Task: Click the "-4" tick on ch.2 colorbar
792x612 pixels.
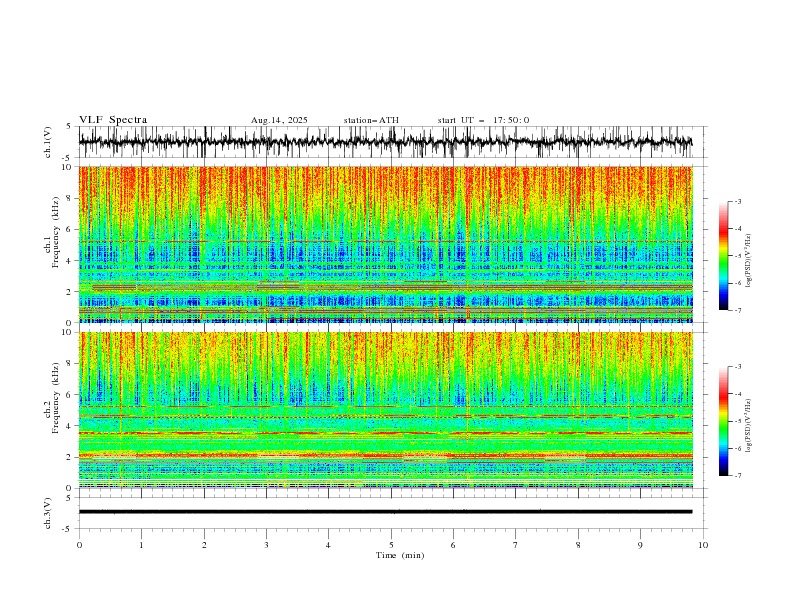Action: click(x=738, y=394)
